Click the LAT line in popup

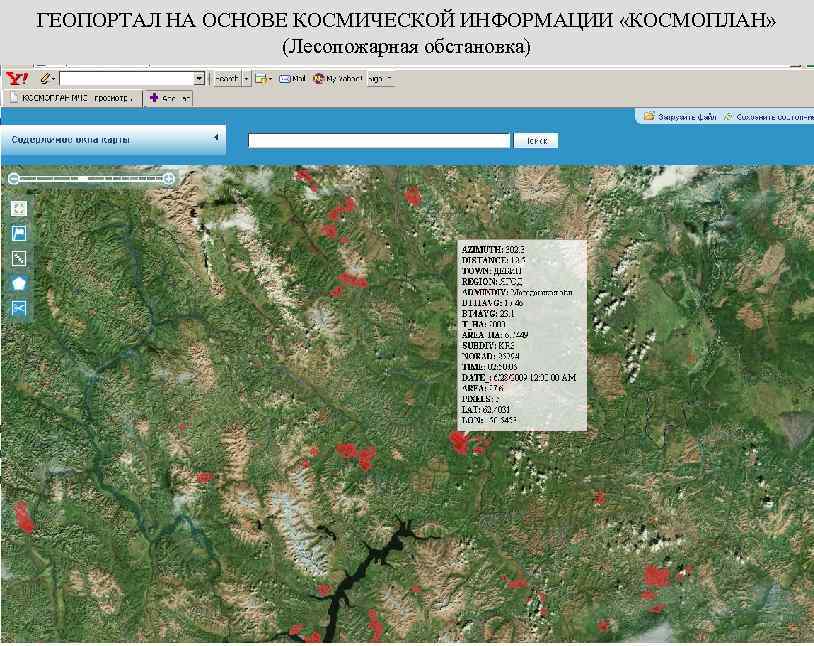tap(485, 409)
